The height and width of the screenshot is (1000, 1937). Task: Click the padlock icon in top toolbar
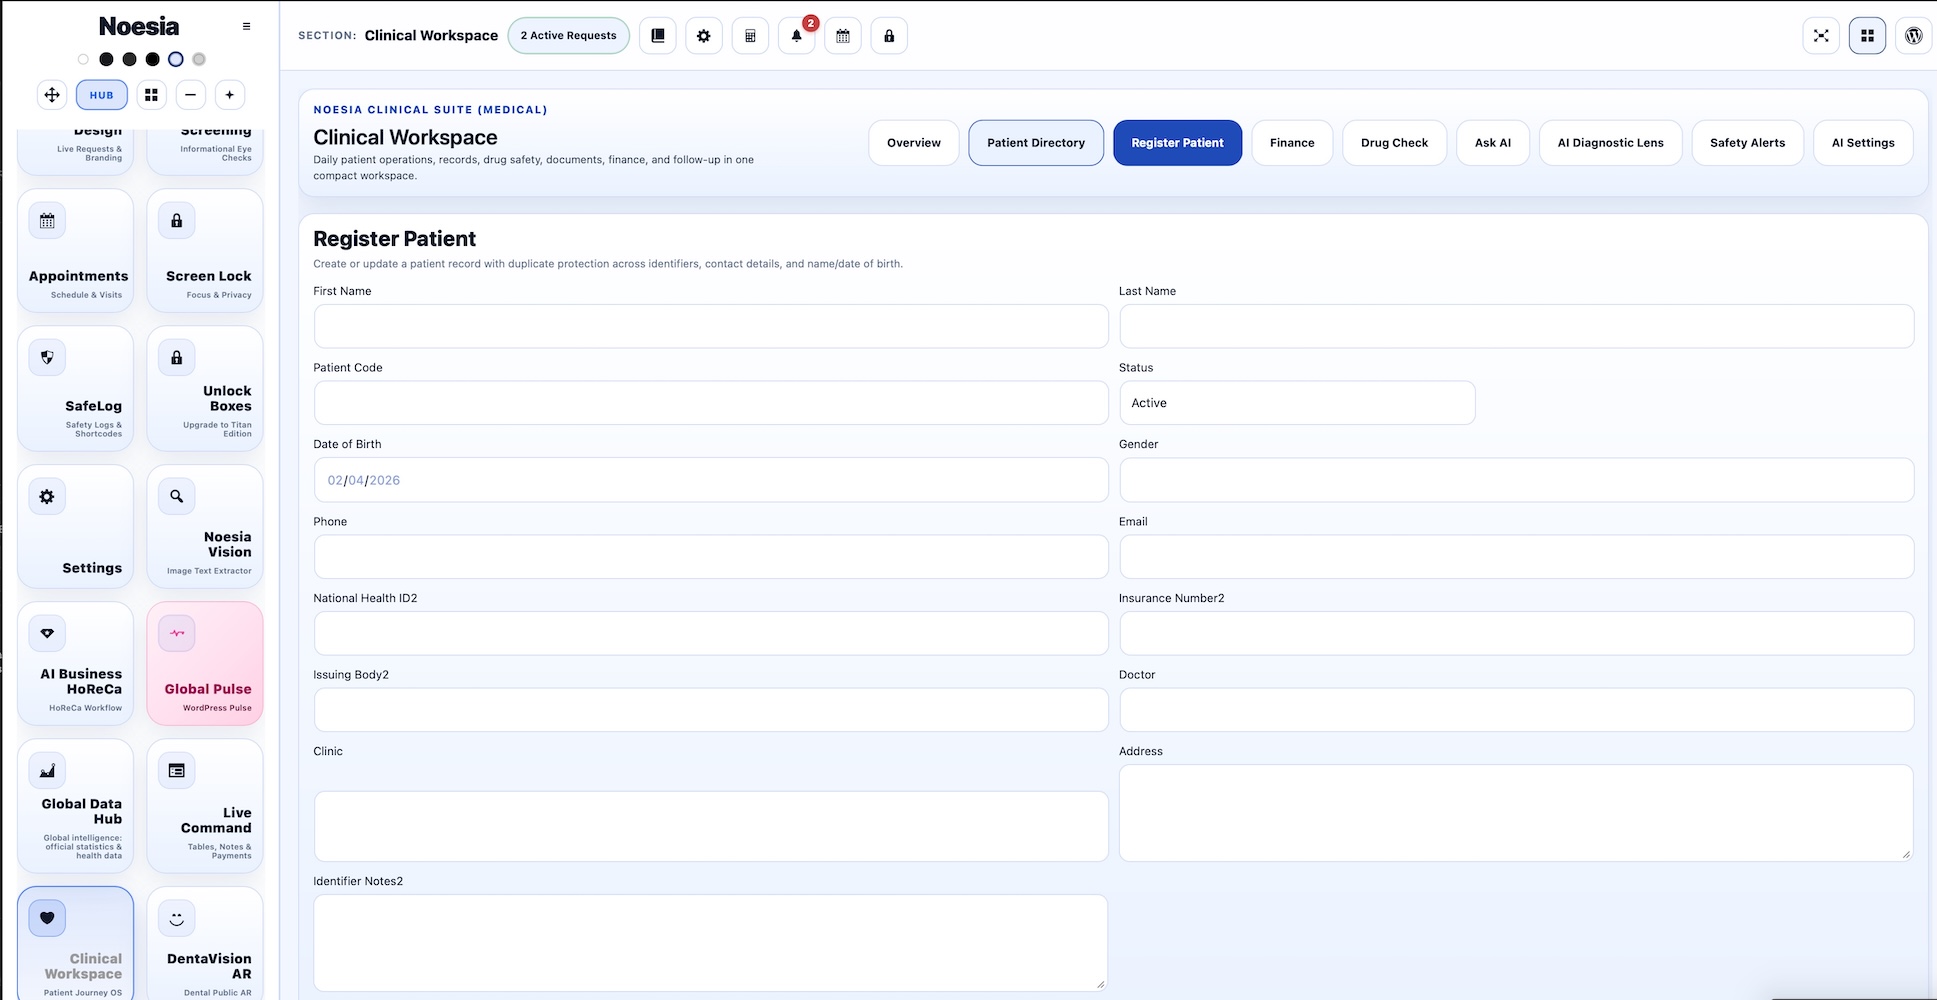tap(889, 36)
